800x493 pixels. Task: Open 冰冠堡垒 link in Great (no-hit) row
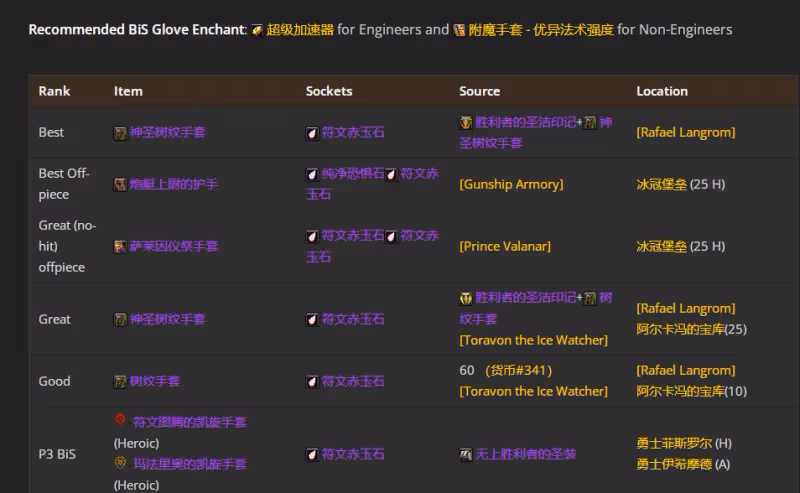[x=661, y=246]
